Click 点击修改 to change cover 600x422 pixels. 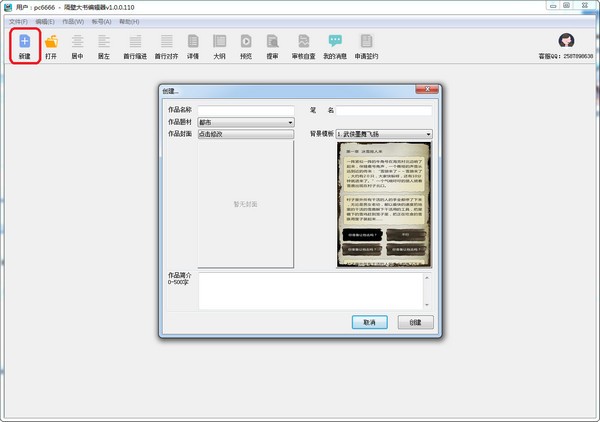pyautogui.click(x=245, y=133)
